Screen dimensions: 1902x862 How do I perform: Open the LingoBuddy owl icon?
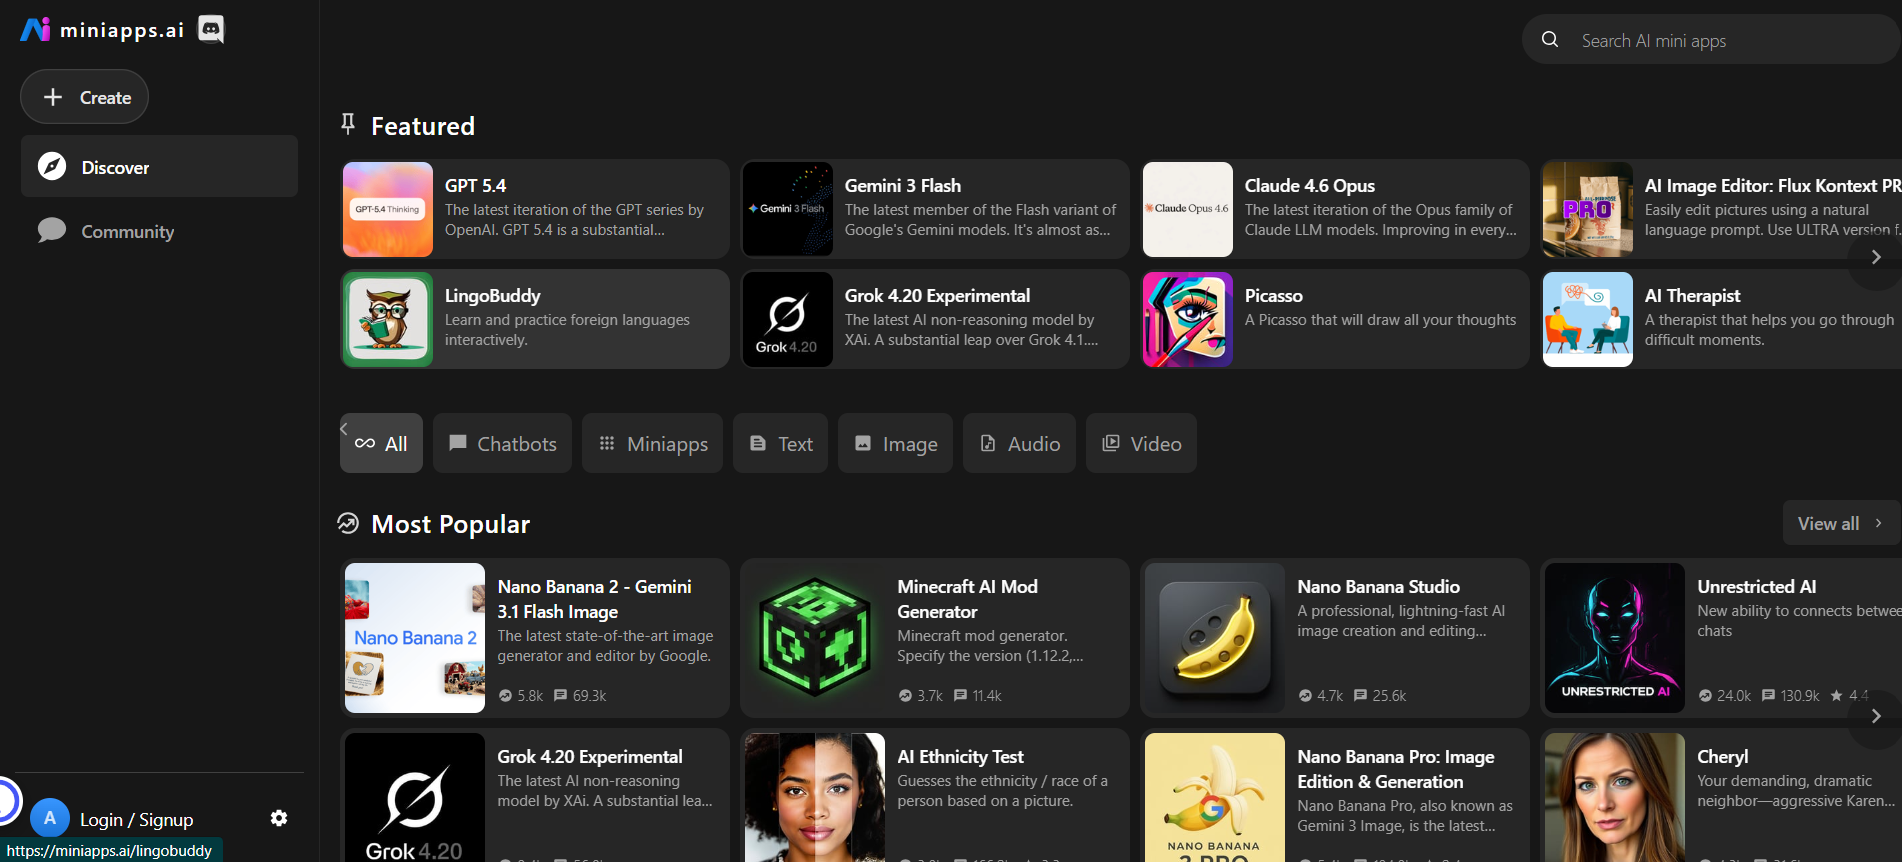[x=388, y=319]
